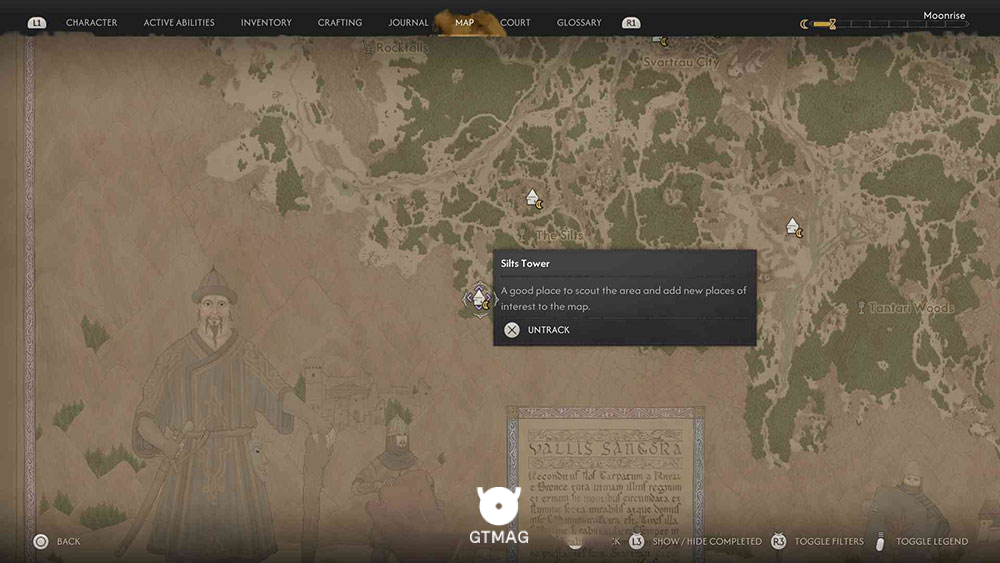Image resolution: width=1000 pixels, height=563 pixels.
Task: Click the Moonrise time-of-day progress bar
Action: tap(884, 24)
